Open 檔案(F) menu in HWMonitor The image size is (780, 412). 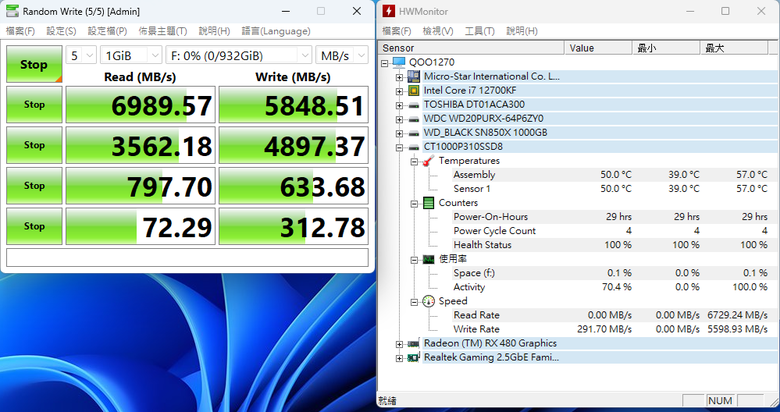click(396, 31)
